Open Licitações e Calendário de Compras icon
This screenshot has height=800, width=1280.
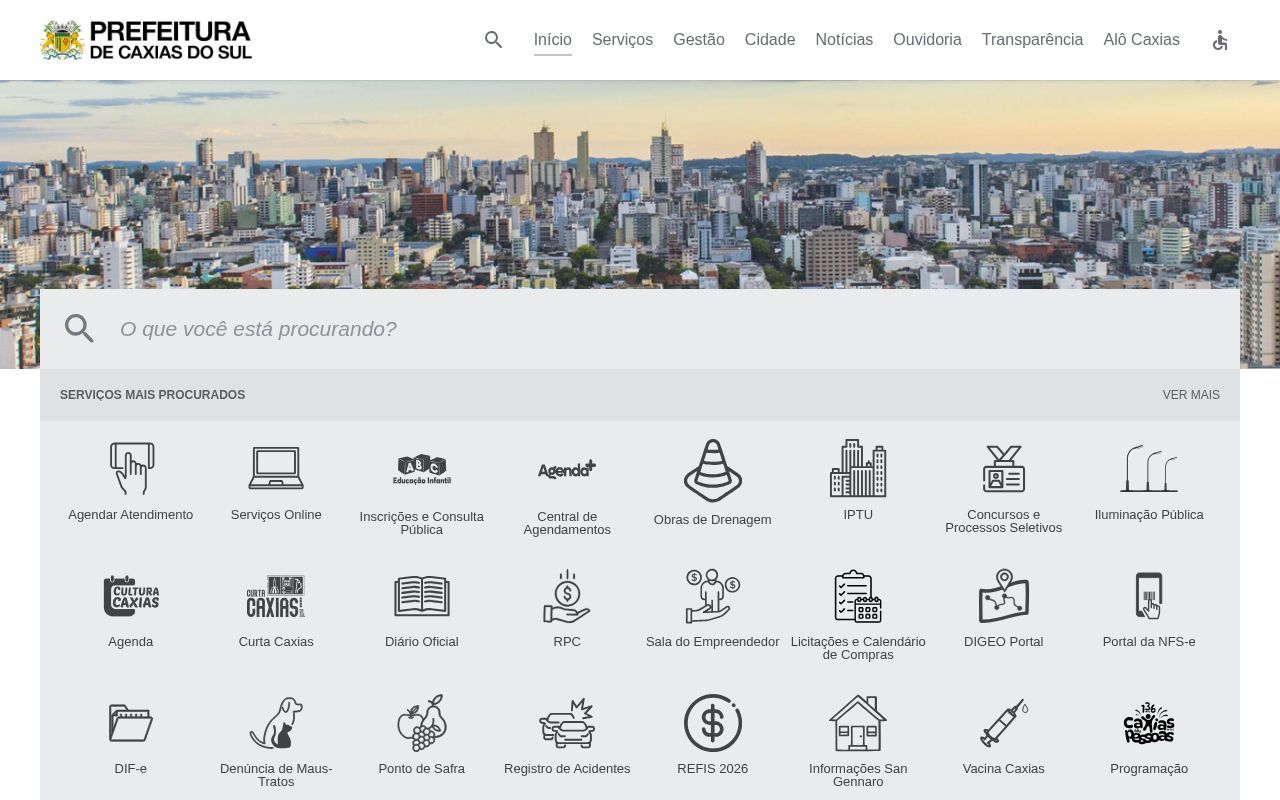pos(858,596)
